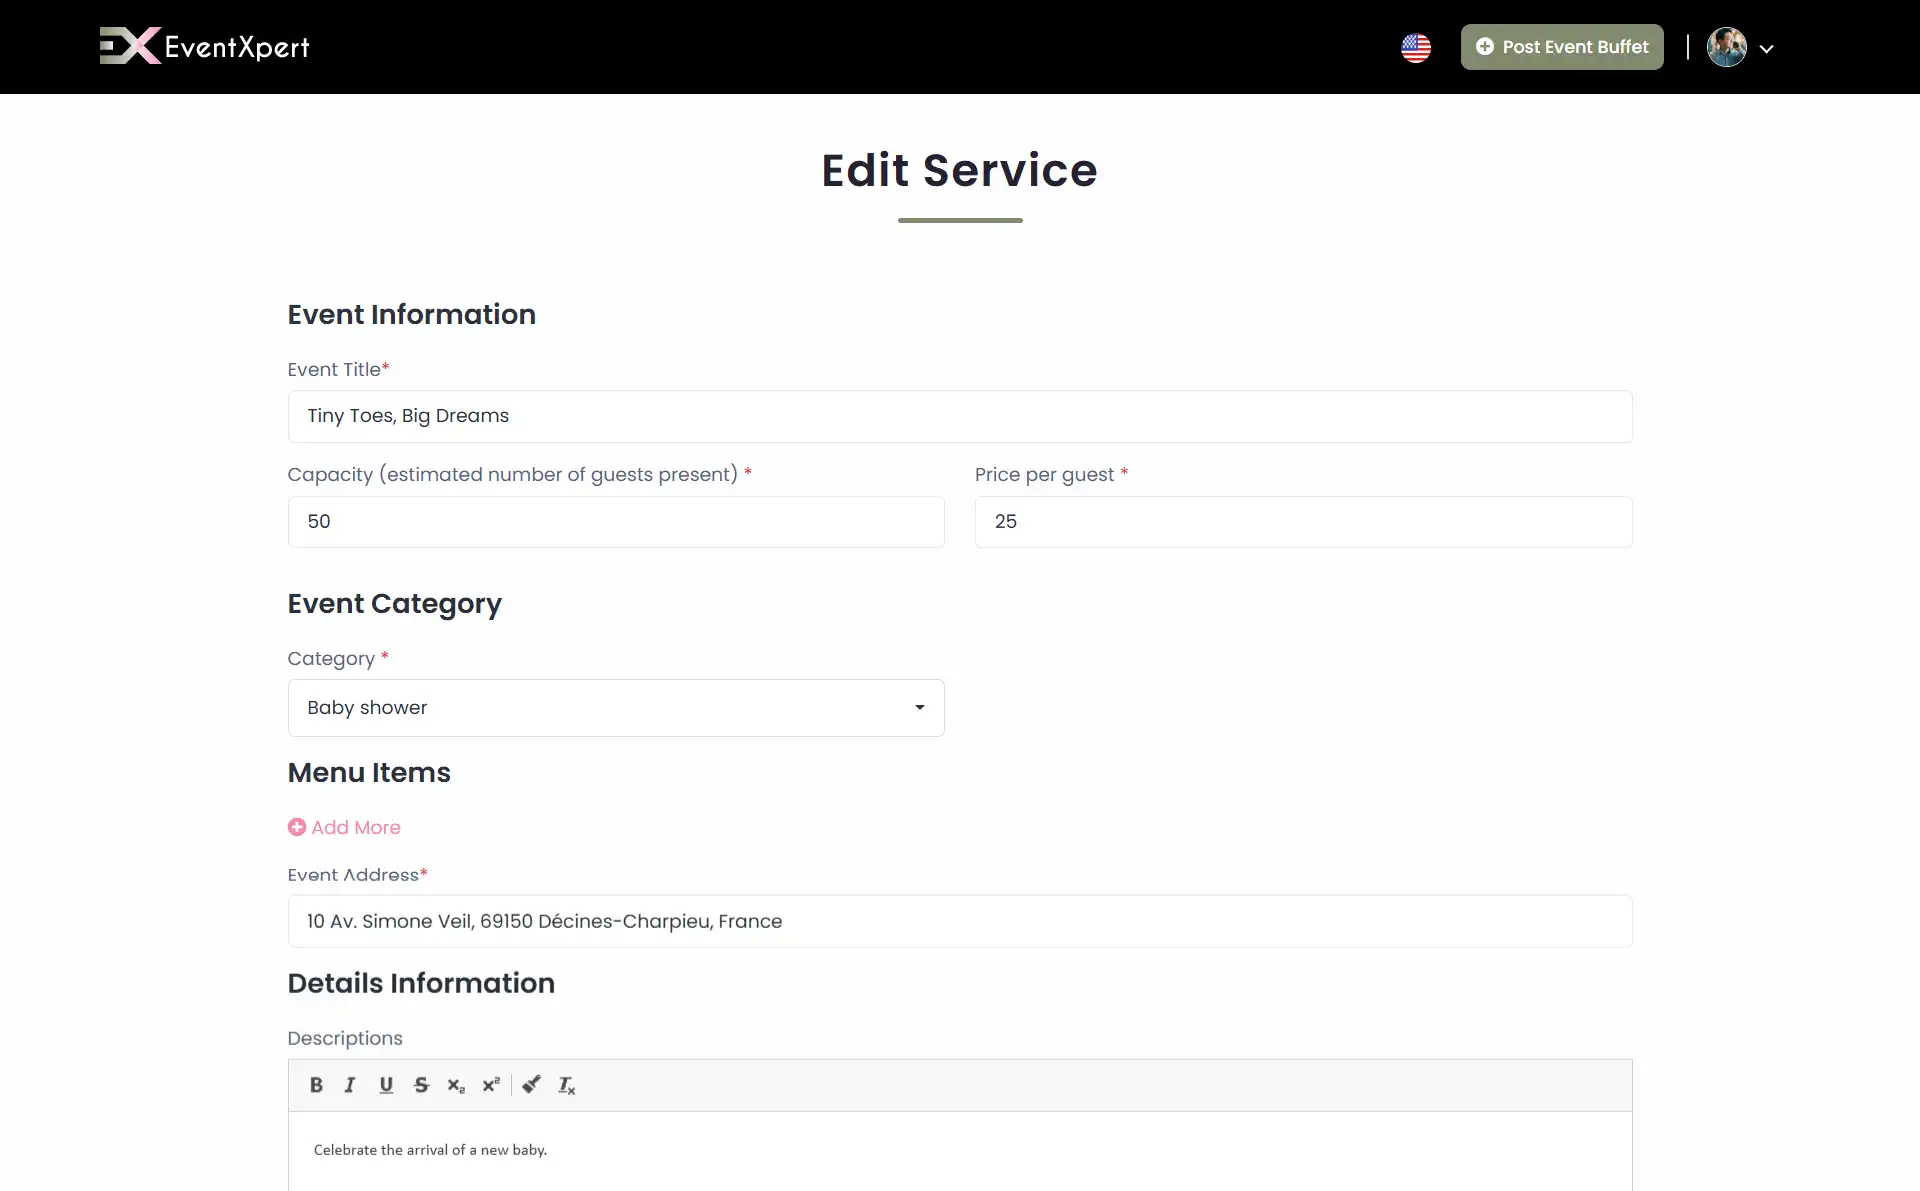Clear text formatting using the Tx icon
The width and height of the screenshot is (1920, 1191).
click(x=566, y=1085)
